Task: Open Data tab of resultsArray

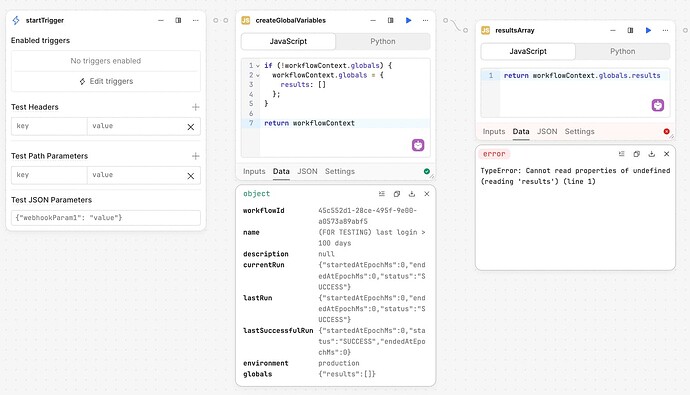Action: click(521, 132)
